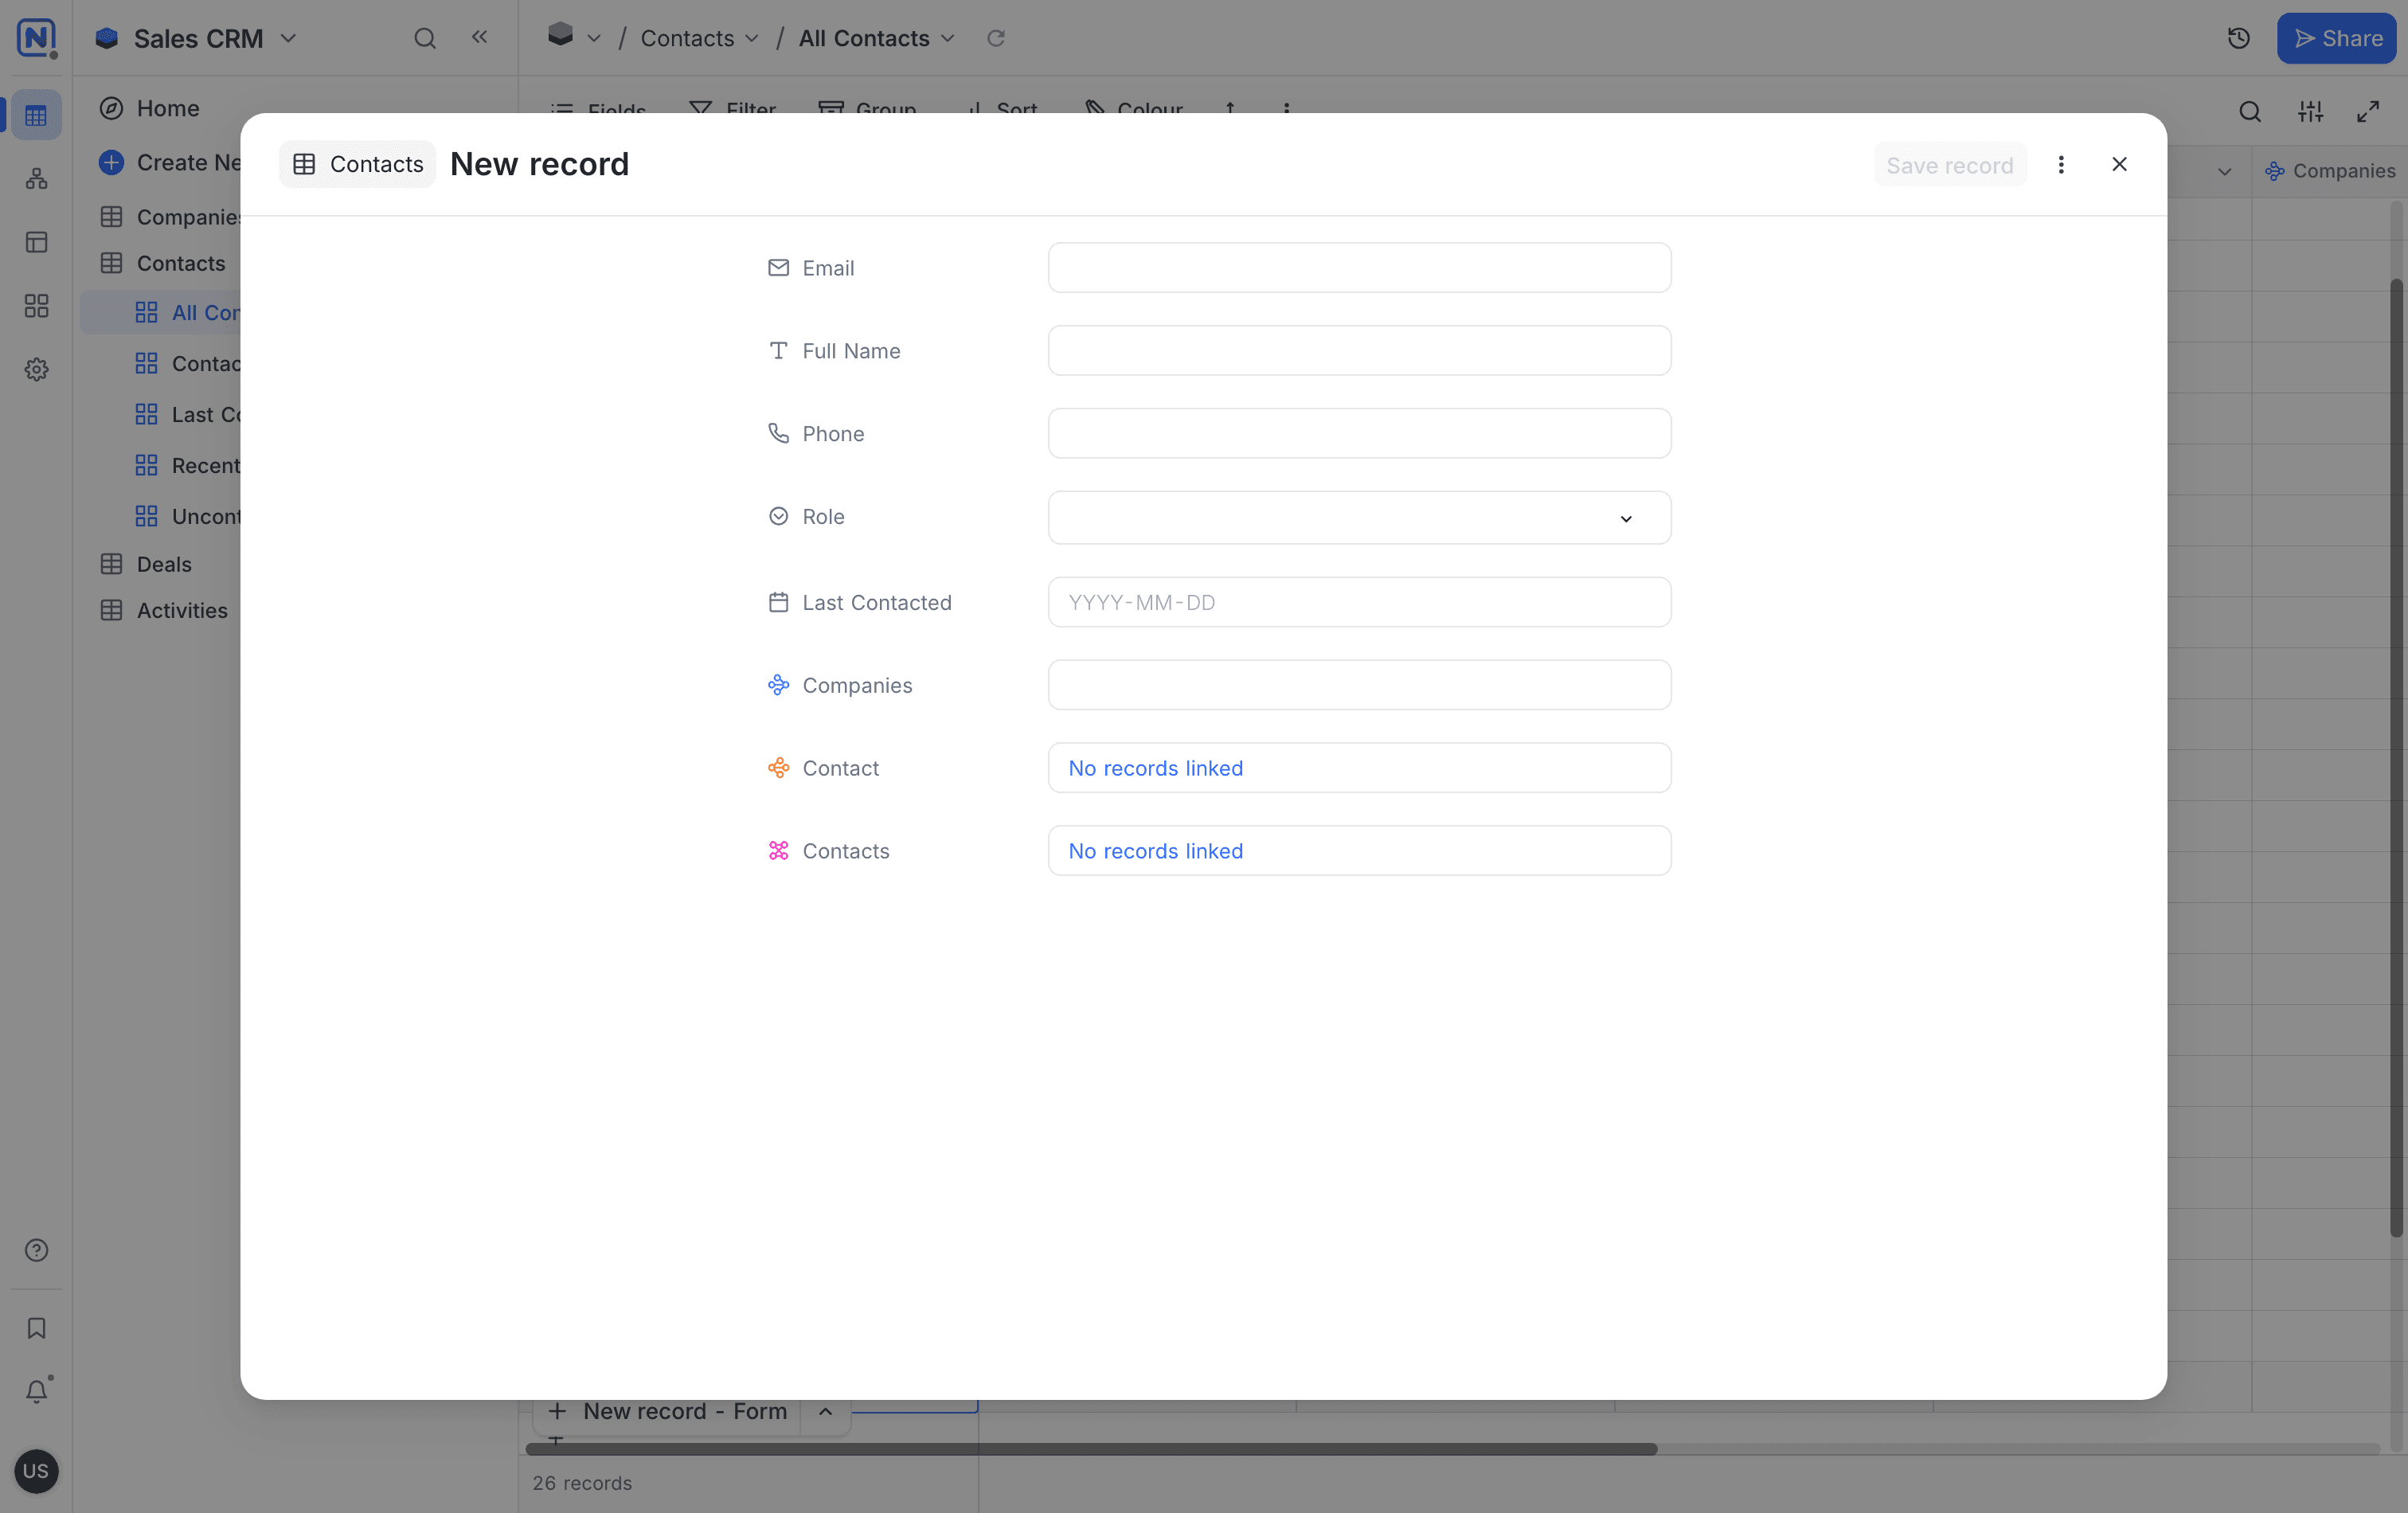Open the data table icon in left rail
2408x1513 pixels.
[36, 116]
